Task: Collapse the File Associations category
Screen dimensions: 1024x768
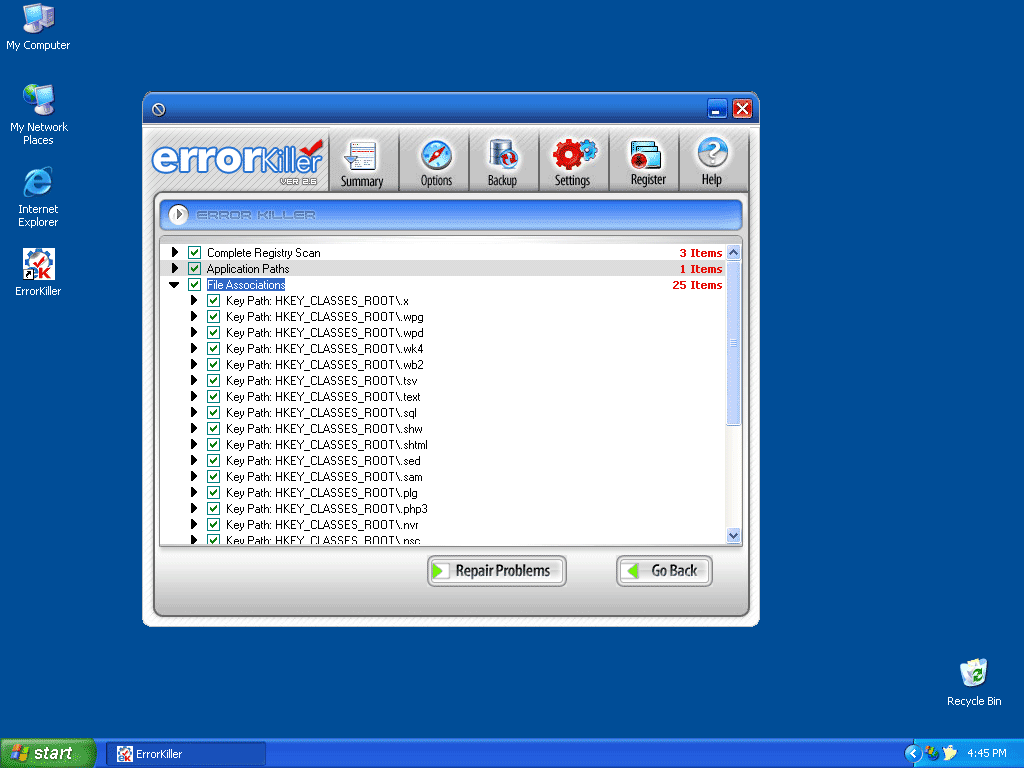Action: tap(175, 285)
